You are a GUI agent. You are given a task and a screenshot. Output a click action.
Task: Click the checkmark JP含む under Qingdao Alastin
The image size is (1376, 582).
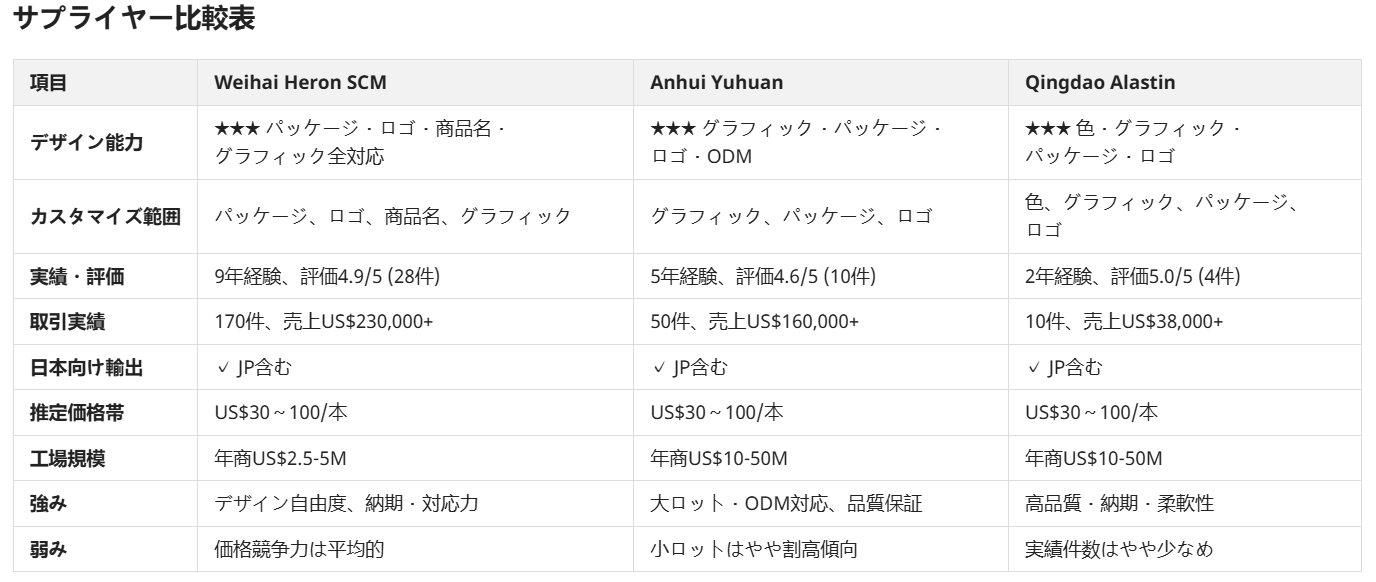click(1064, 367)
